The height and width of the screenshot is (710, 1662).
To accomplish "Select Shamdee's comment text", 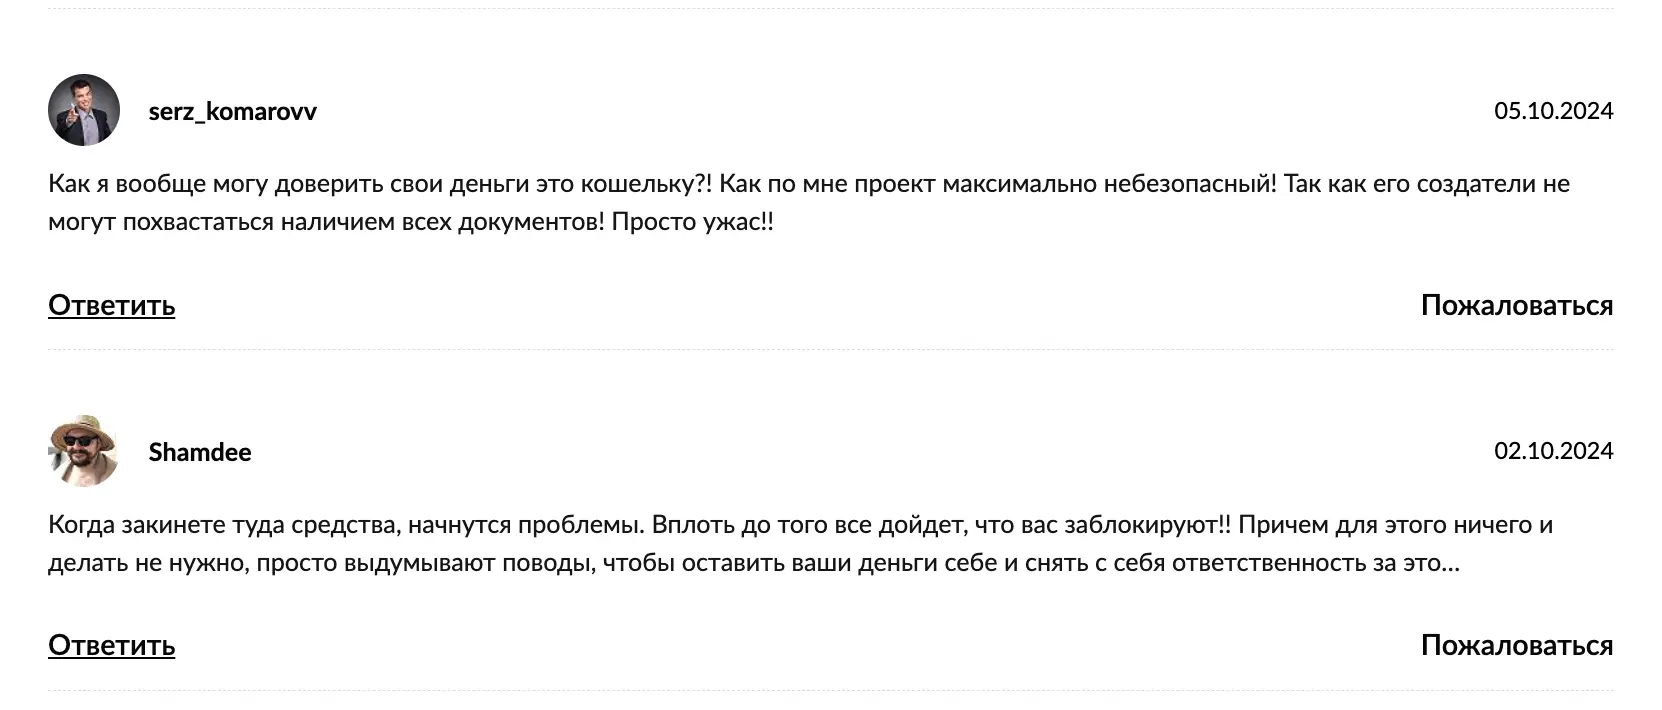I will coord(800,544).
